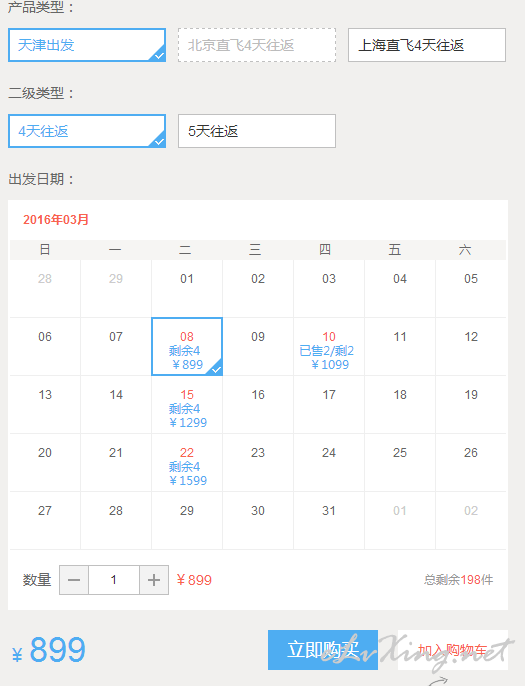Screen dimensions: 525x686
Task: Click calendar date 01 in first row
Action: (x=187, y=289)
